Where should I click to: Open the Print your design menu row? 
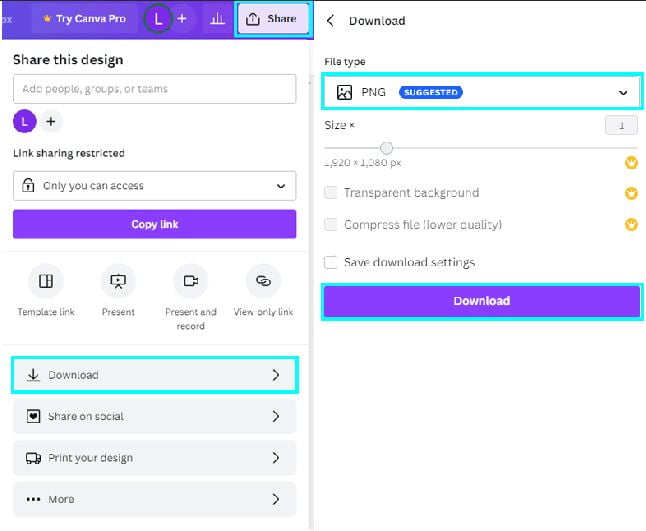click(154, 458)
